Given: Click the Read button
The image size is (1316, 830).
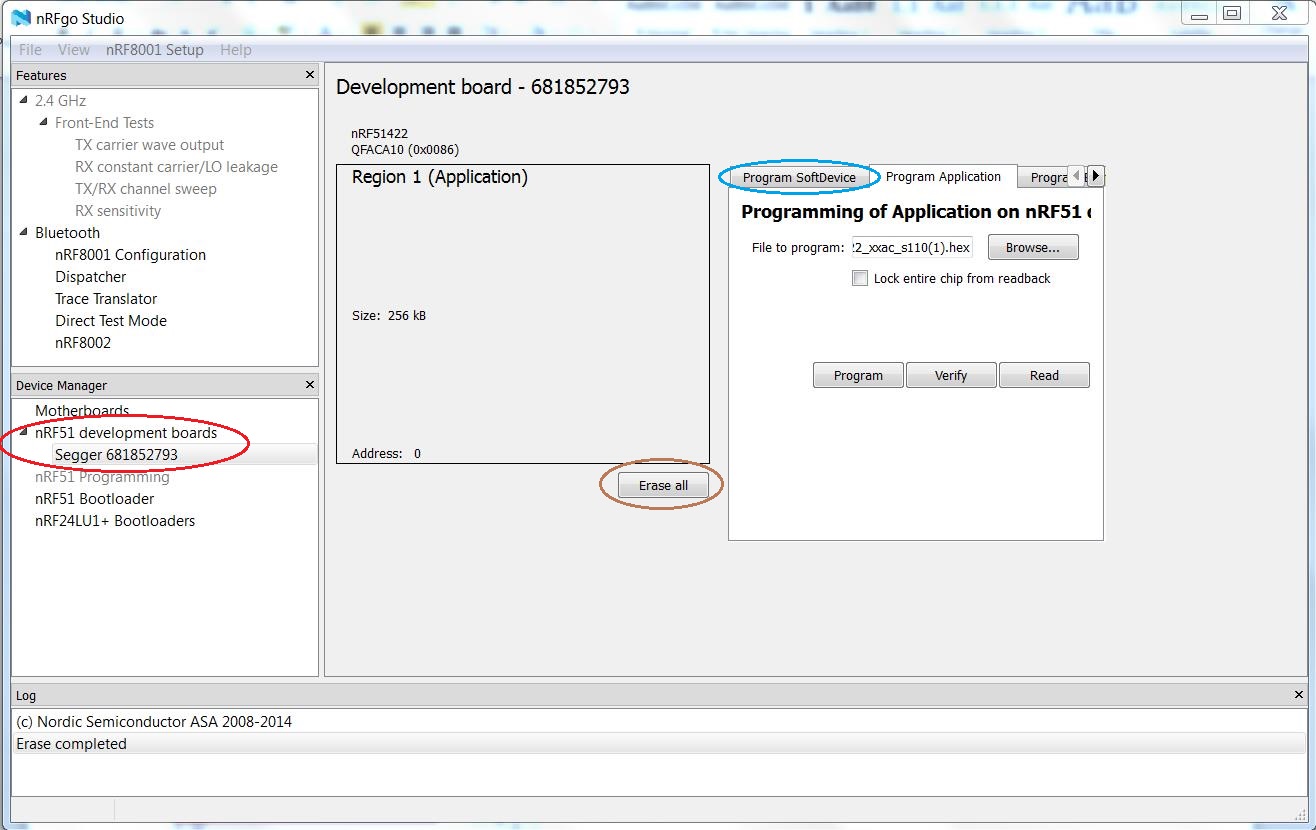Looking at the screenshot, I should tap(1044, 376).
